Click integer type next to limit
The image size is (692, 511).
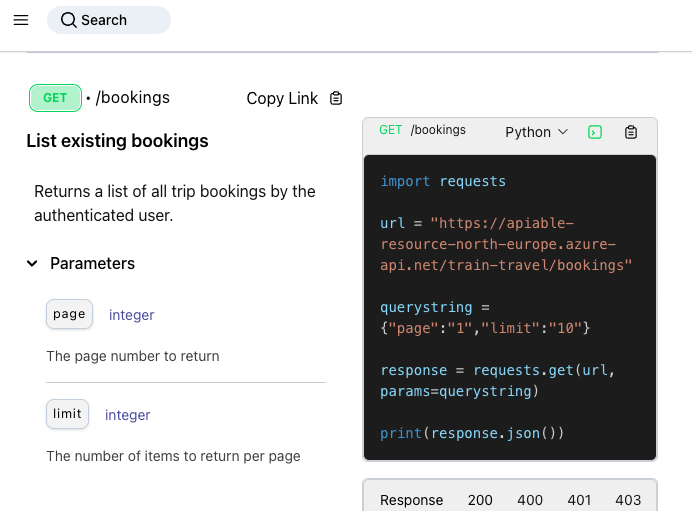128,415
